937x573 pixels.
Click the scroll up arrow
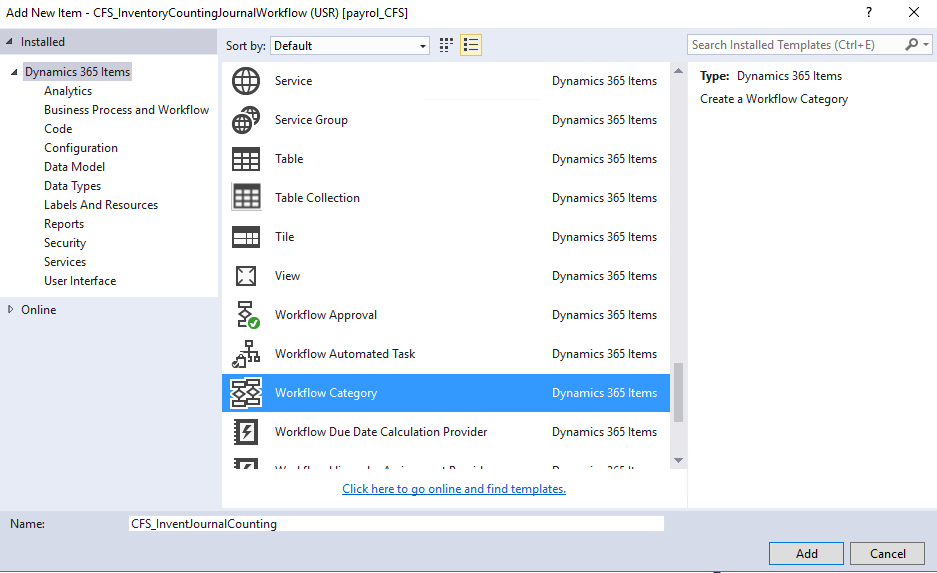pos(678,71)
